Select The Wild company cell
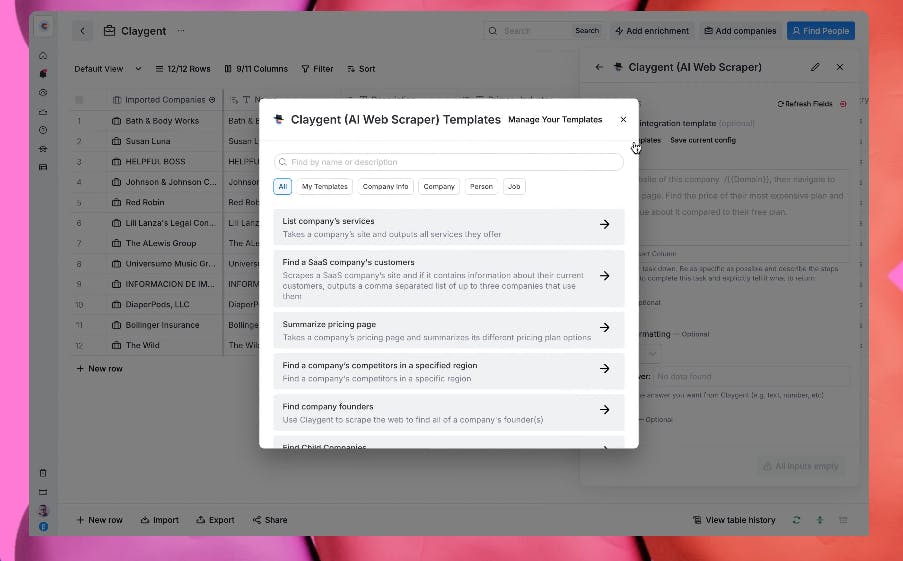903x561 pixels. pyautogui.click(x=164, y=346)
